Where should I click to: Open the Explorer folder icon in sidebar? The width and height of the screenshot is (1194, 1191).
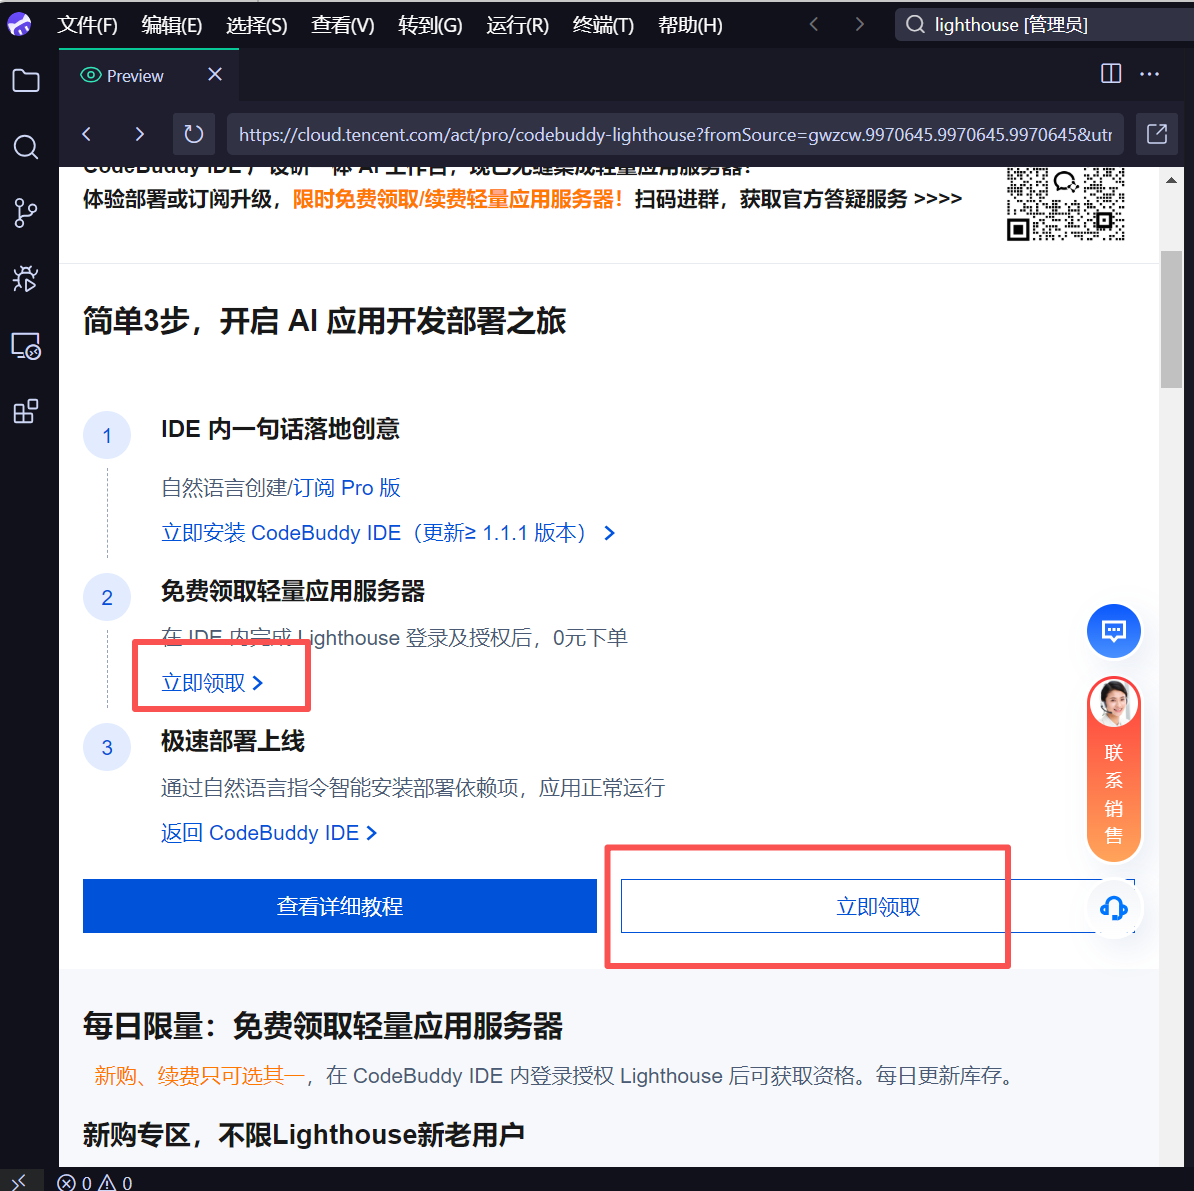(x=26, y=81)
